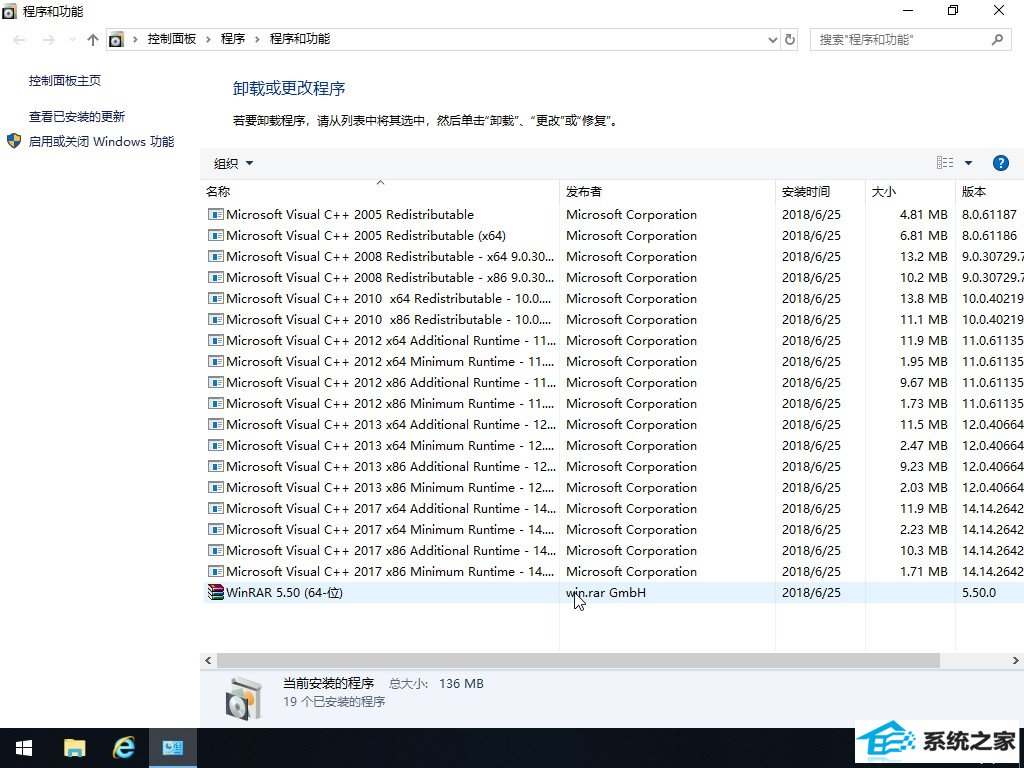Click the Control Panel taskbar button
Viewport: 1024px width, 768px height.
pyautogui.click(x=173, y=748)
